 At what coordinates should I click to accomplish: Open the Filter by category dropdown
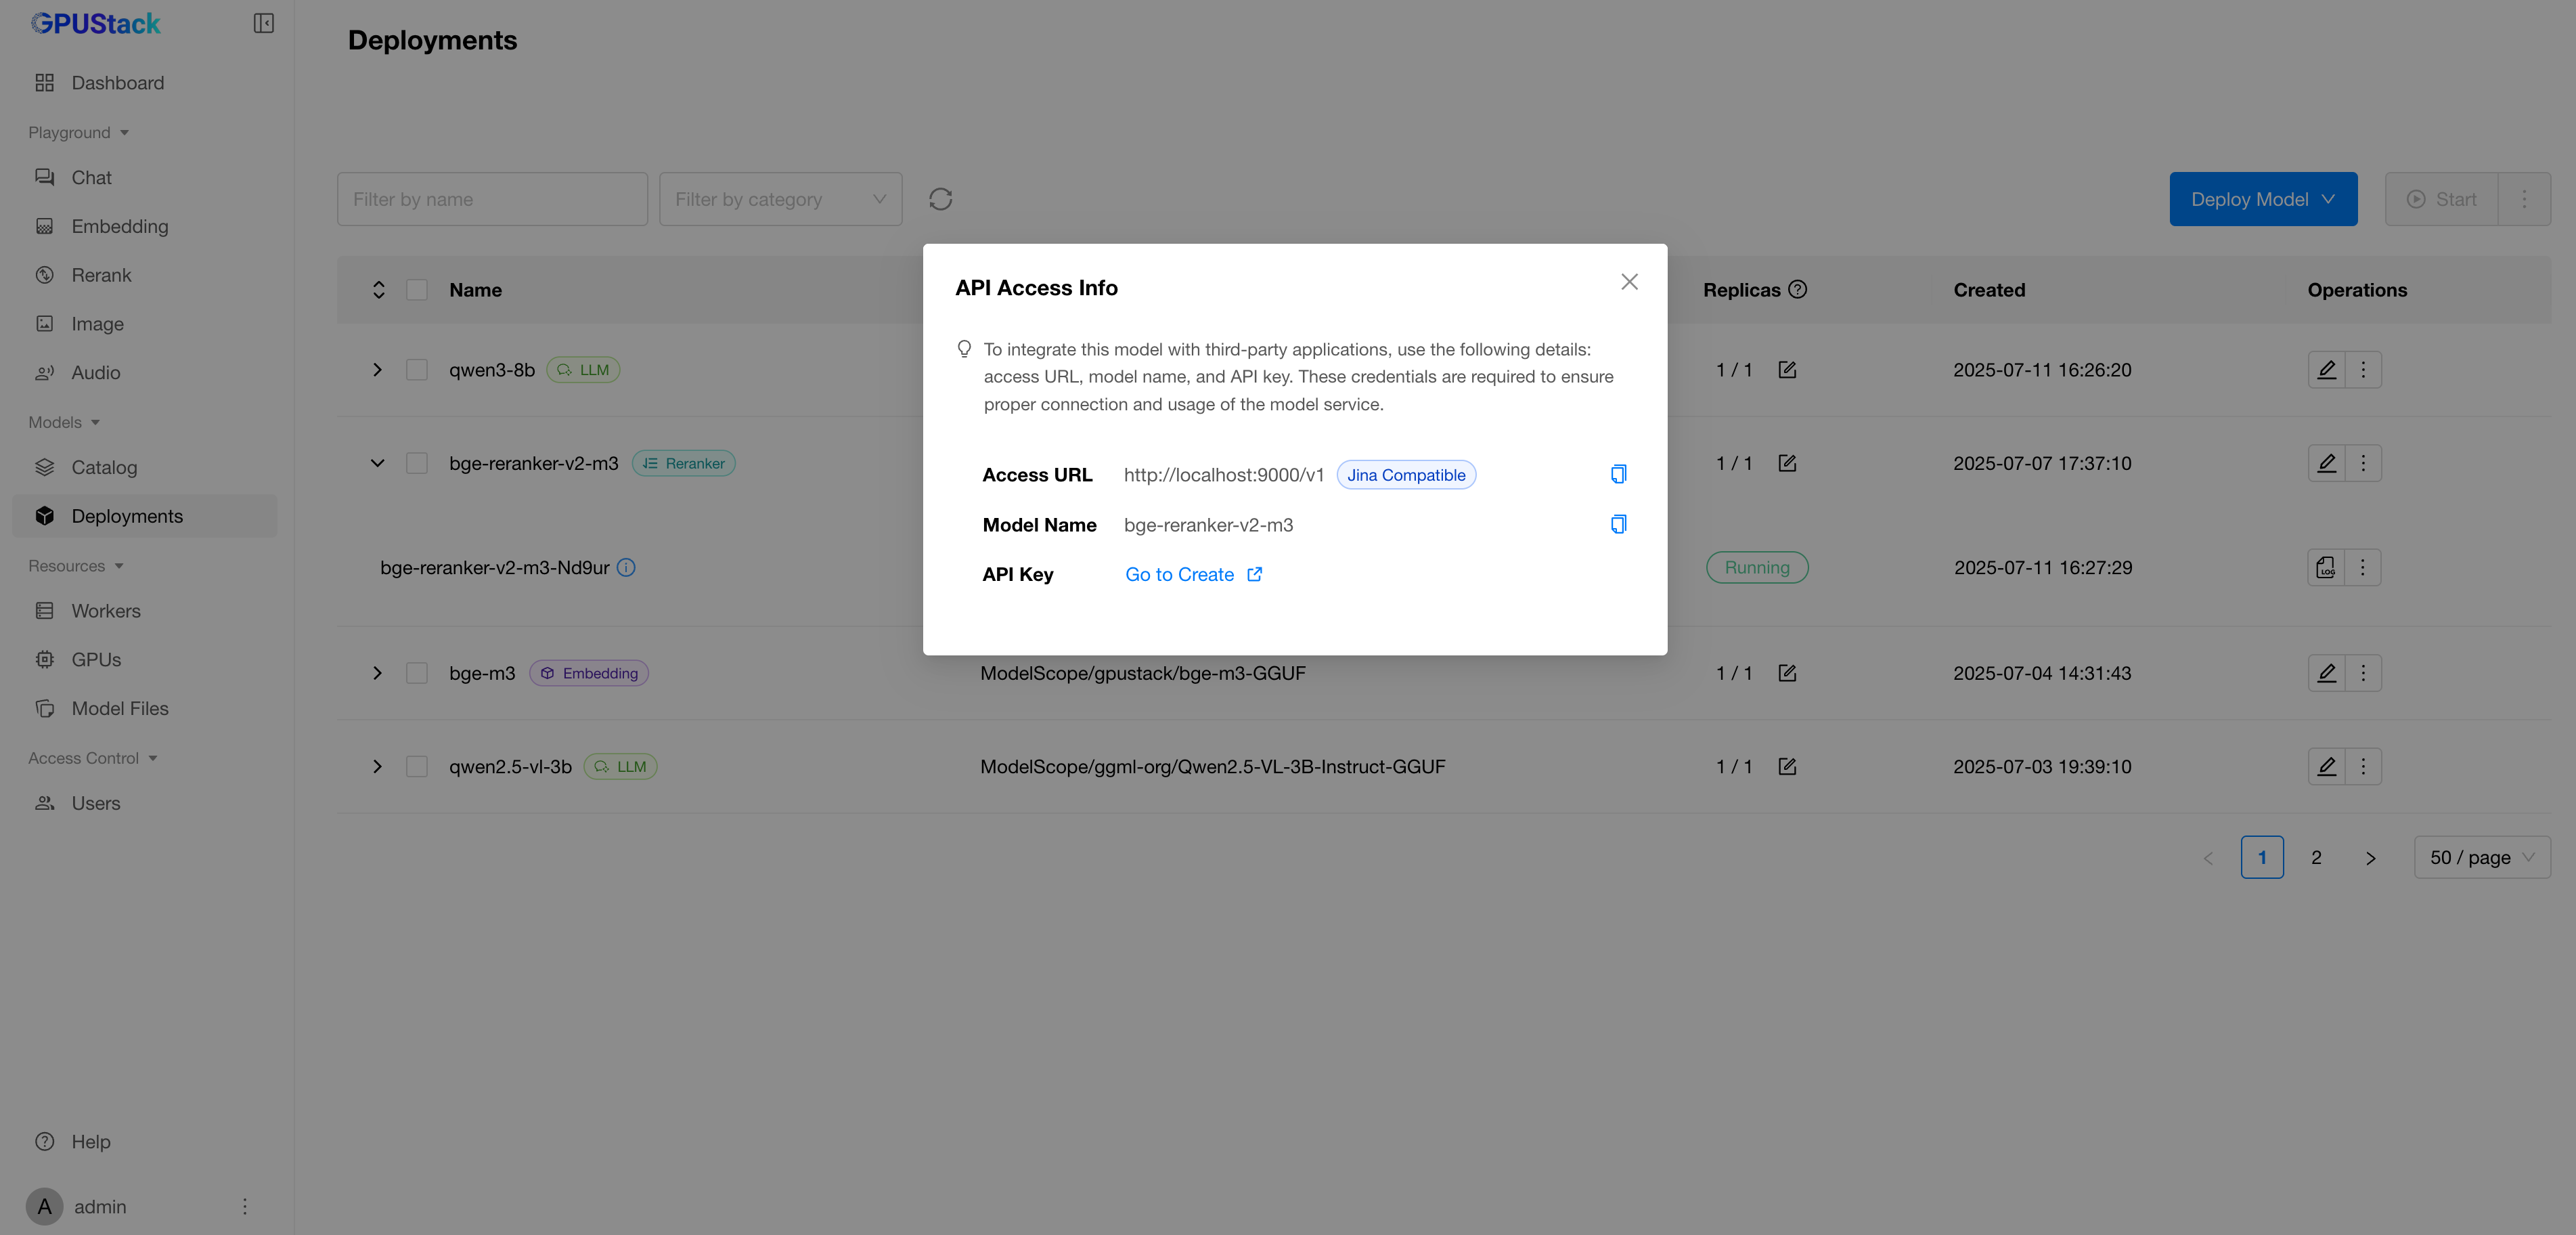point(780,199)
